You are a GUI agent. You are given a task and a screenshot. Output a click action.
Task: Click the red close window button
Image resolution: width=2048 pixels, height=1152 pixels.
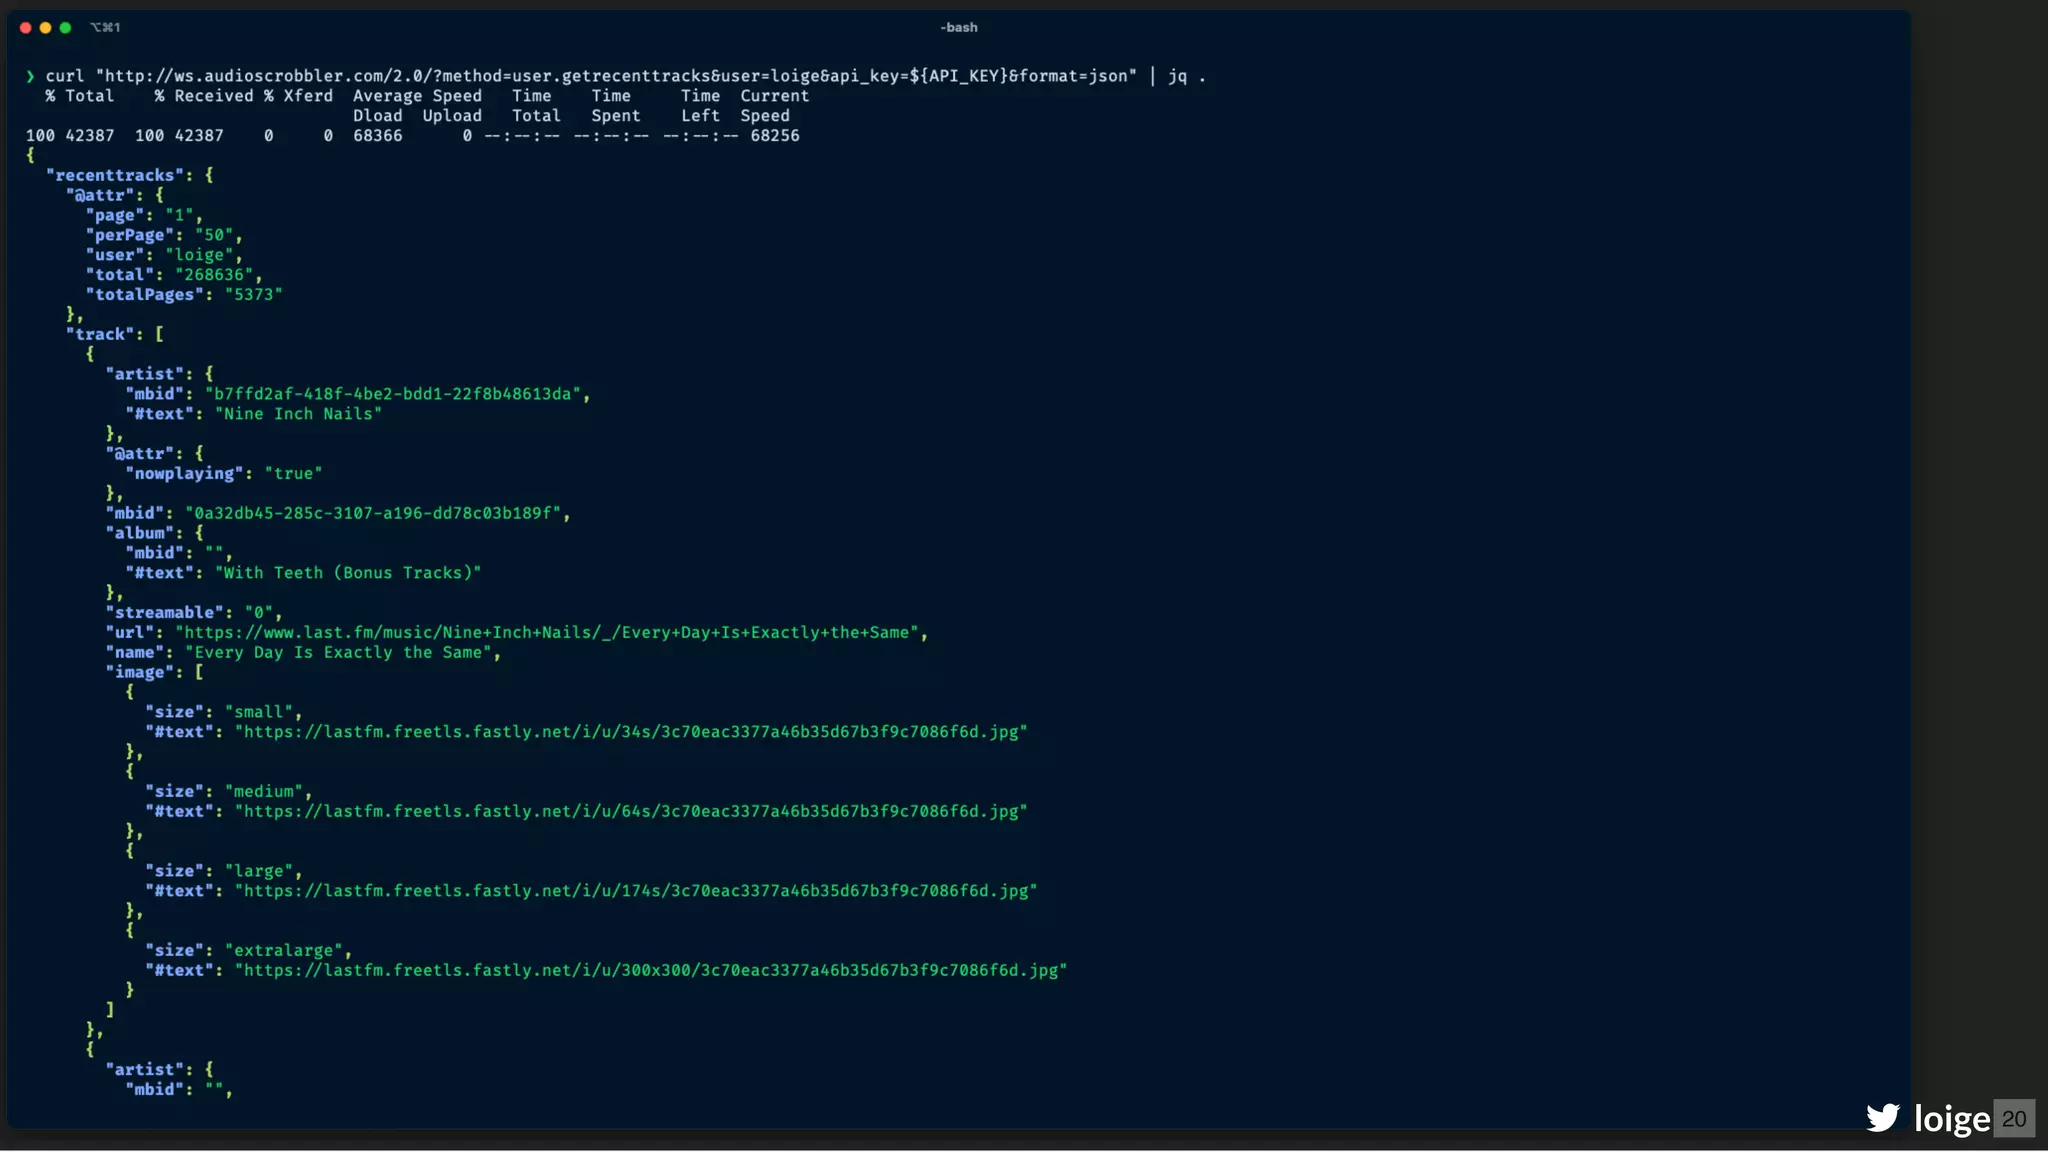[x=26, y=28]
